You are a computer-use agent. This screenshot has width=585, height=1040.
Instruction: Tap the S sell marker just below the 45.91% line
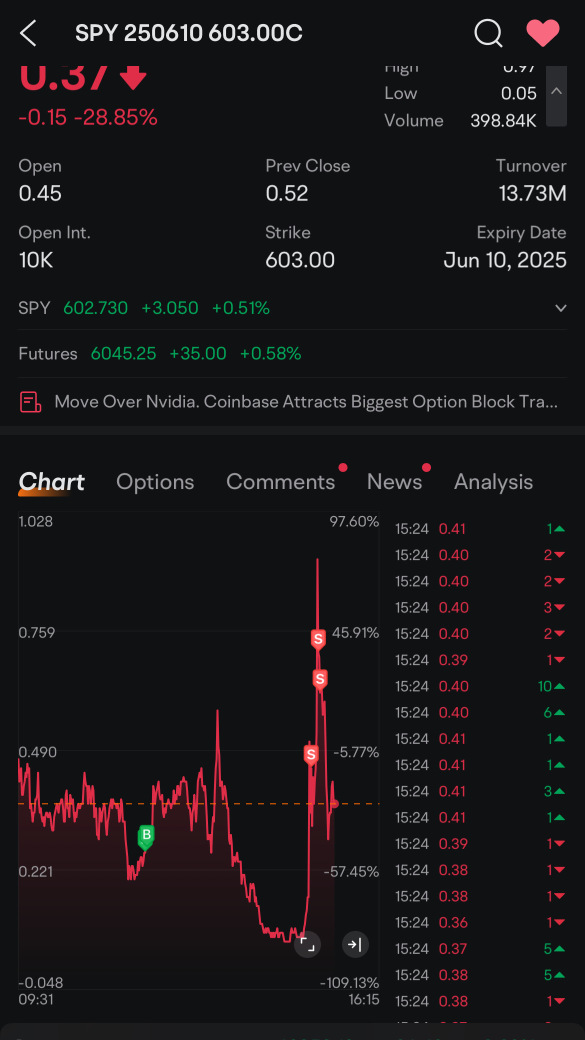(x=320, y=679)
